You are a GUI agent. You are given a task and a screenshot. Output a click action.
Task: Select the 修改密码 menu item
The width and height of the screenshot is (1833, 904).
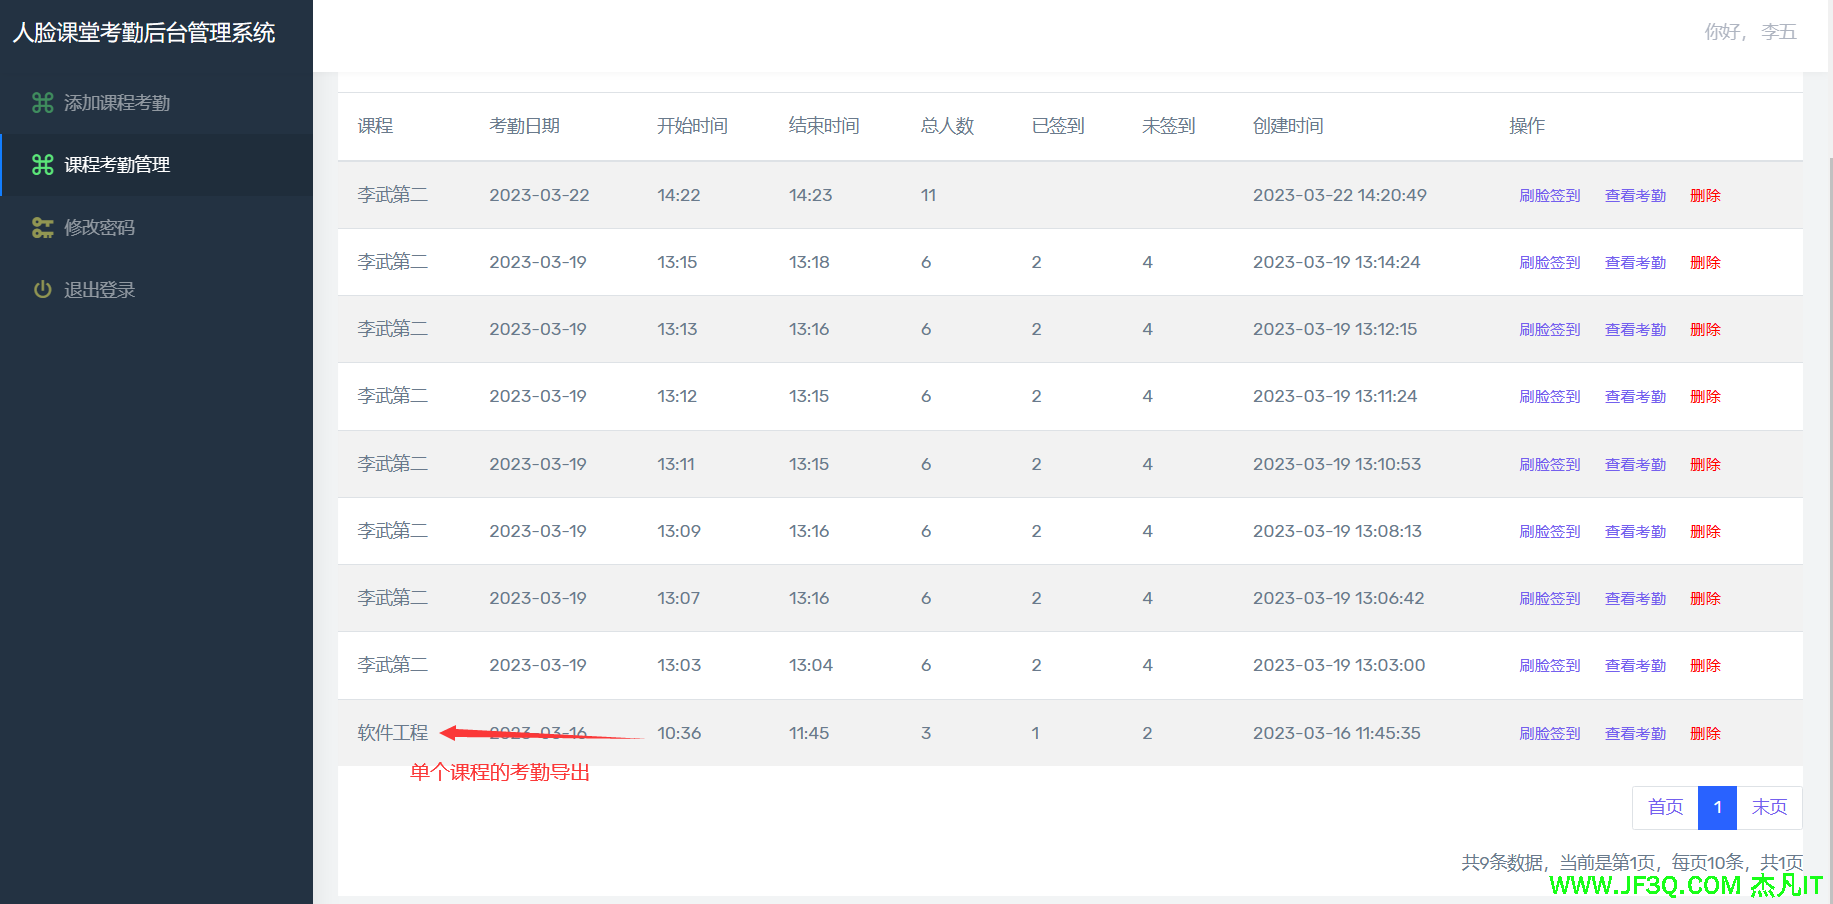[99, 228]
